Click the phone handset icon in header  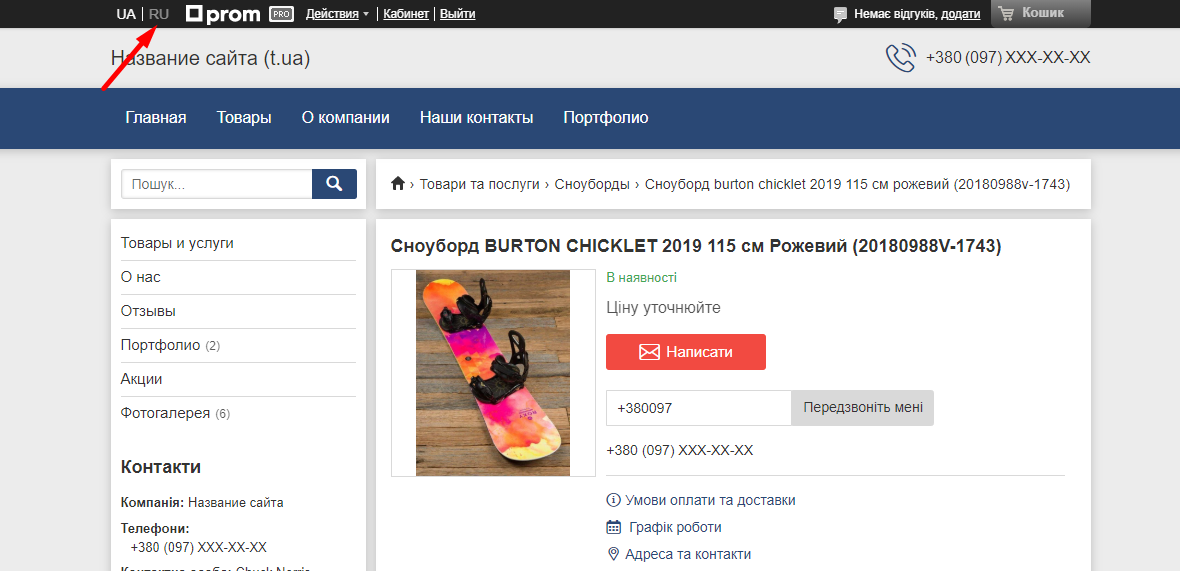[x=901, y=58]
